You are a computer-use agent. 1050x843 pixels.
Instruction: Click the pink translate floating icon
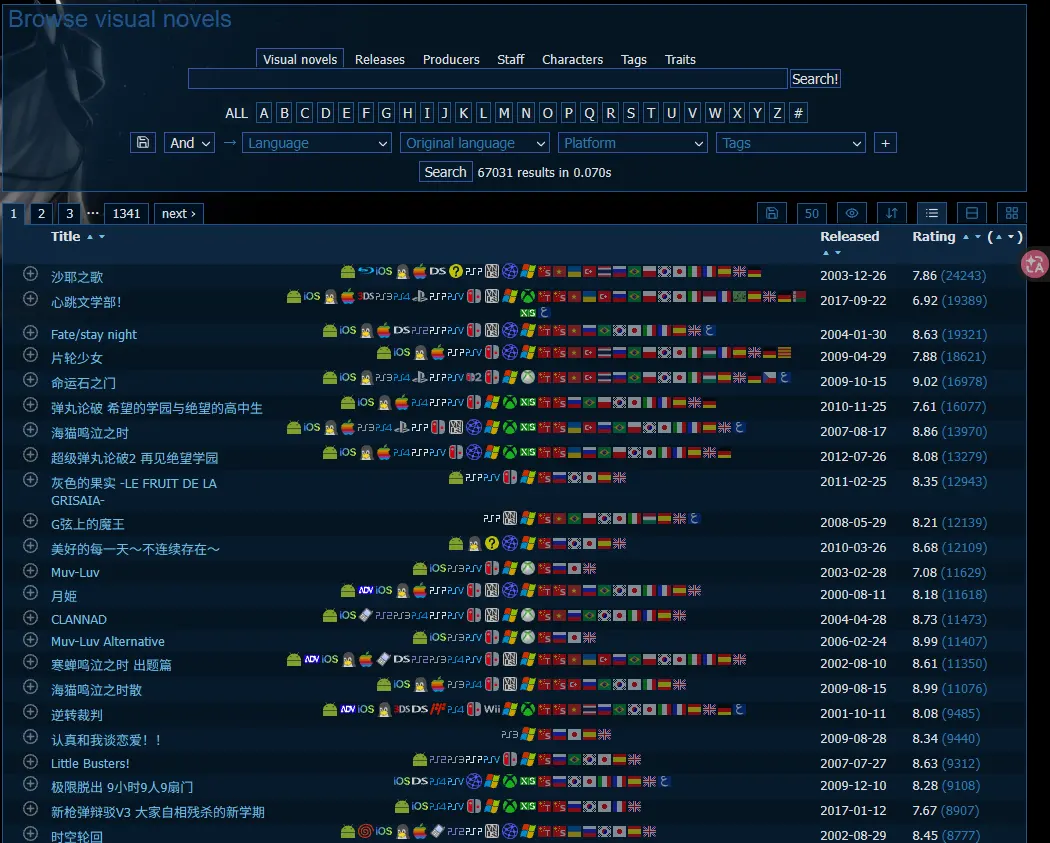[x=1035, y=264]
